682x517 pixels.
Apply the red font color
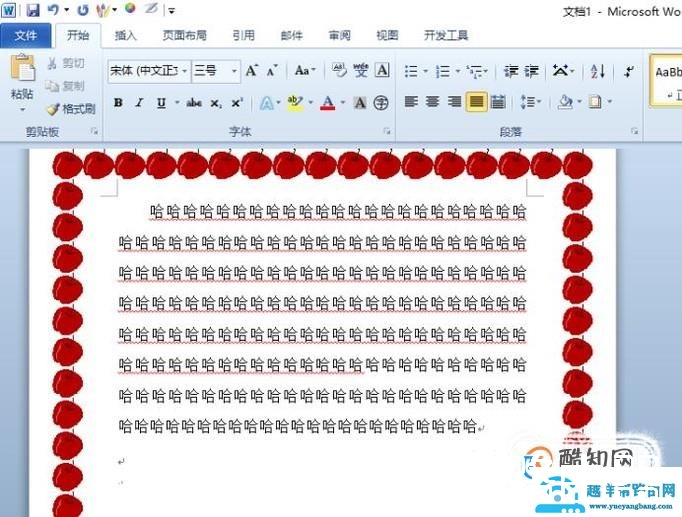[x=328, y=103]
